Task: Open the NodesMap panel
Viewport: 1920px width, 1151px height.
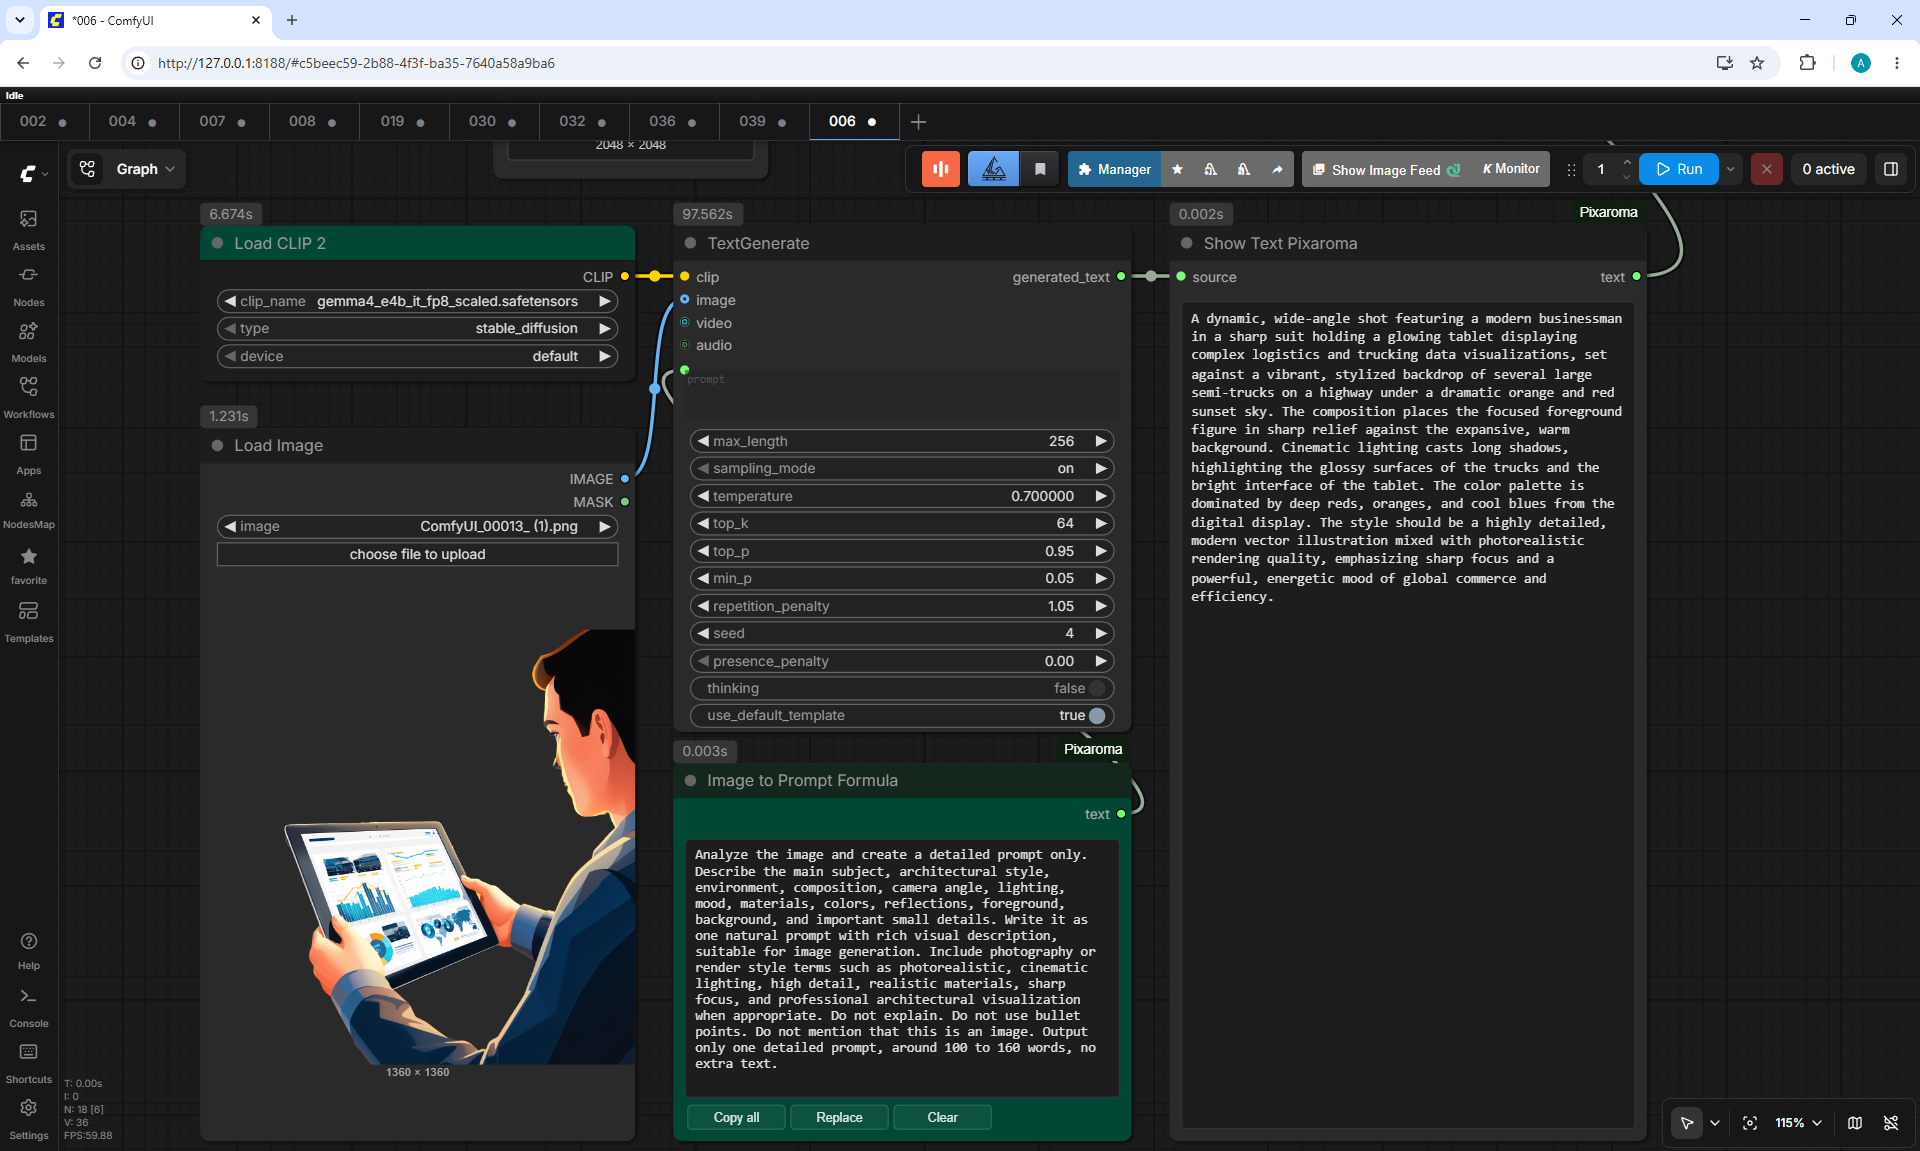Action: pos(29,509)
